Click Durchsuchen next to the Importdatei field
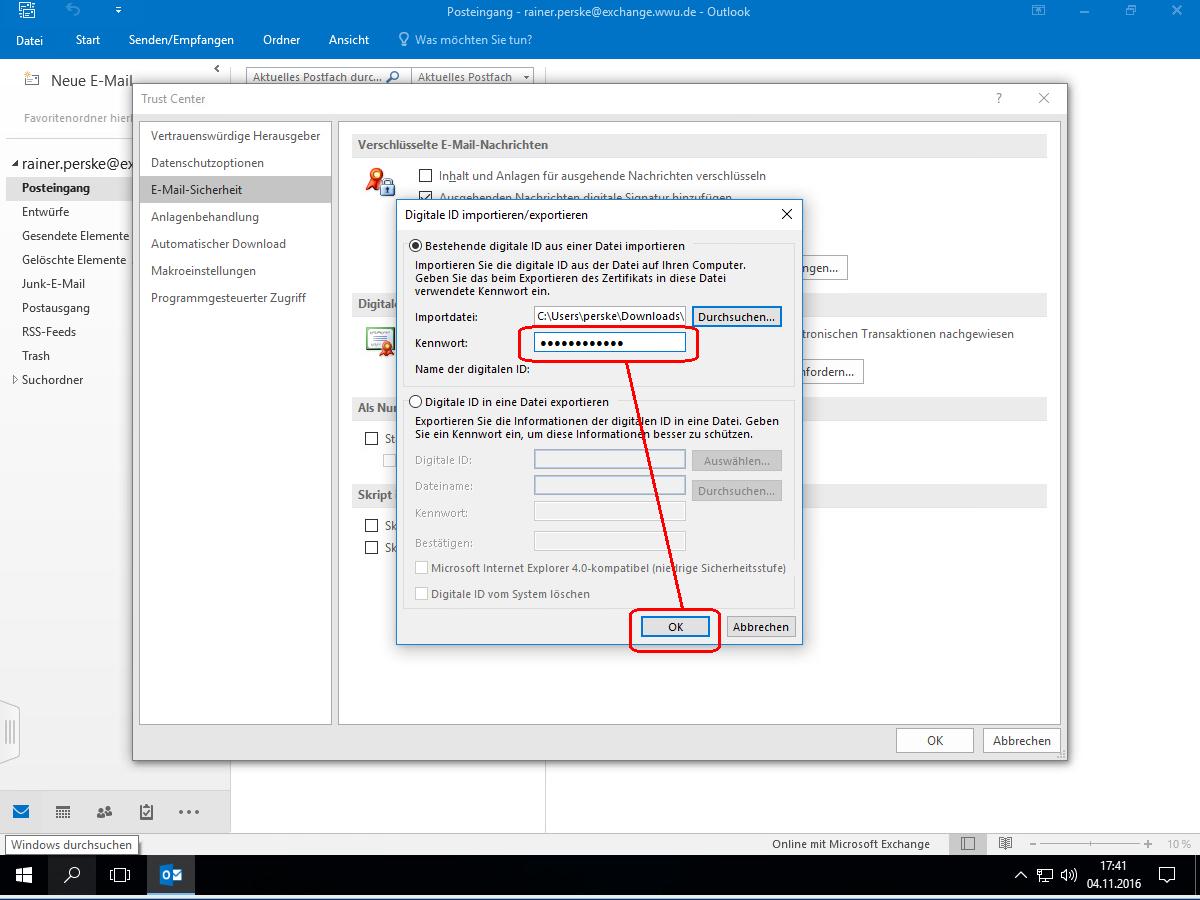 point(736,317)
